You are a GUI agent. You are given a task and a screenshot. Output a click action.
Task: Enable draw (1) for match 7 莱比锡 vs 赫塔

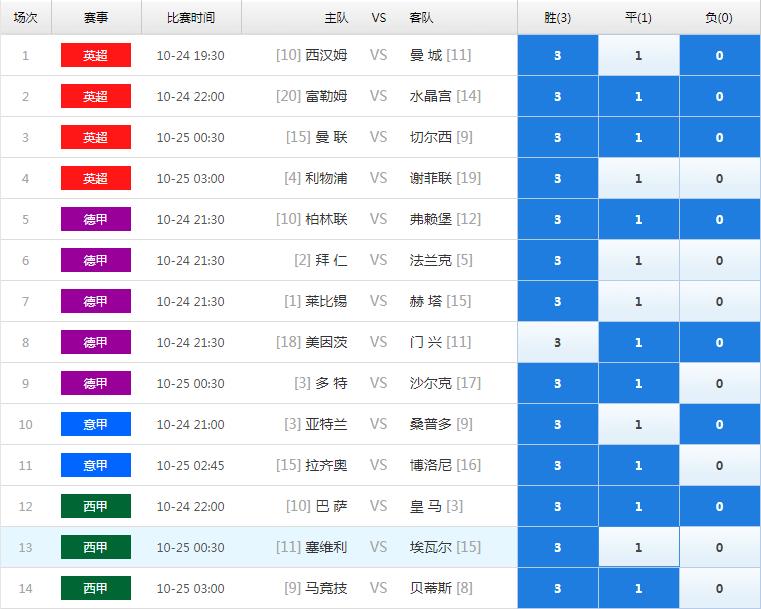pyautogui.click(x=639, y=301)
